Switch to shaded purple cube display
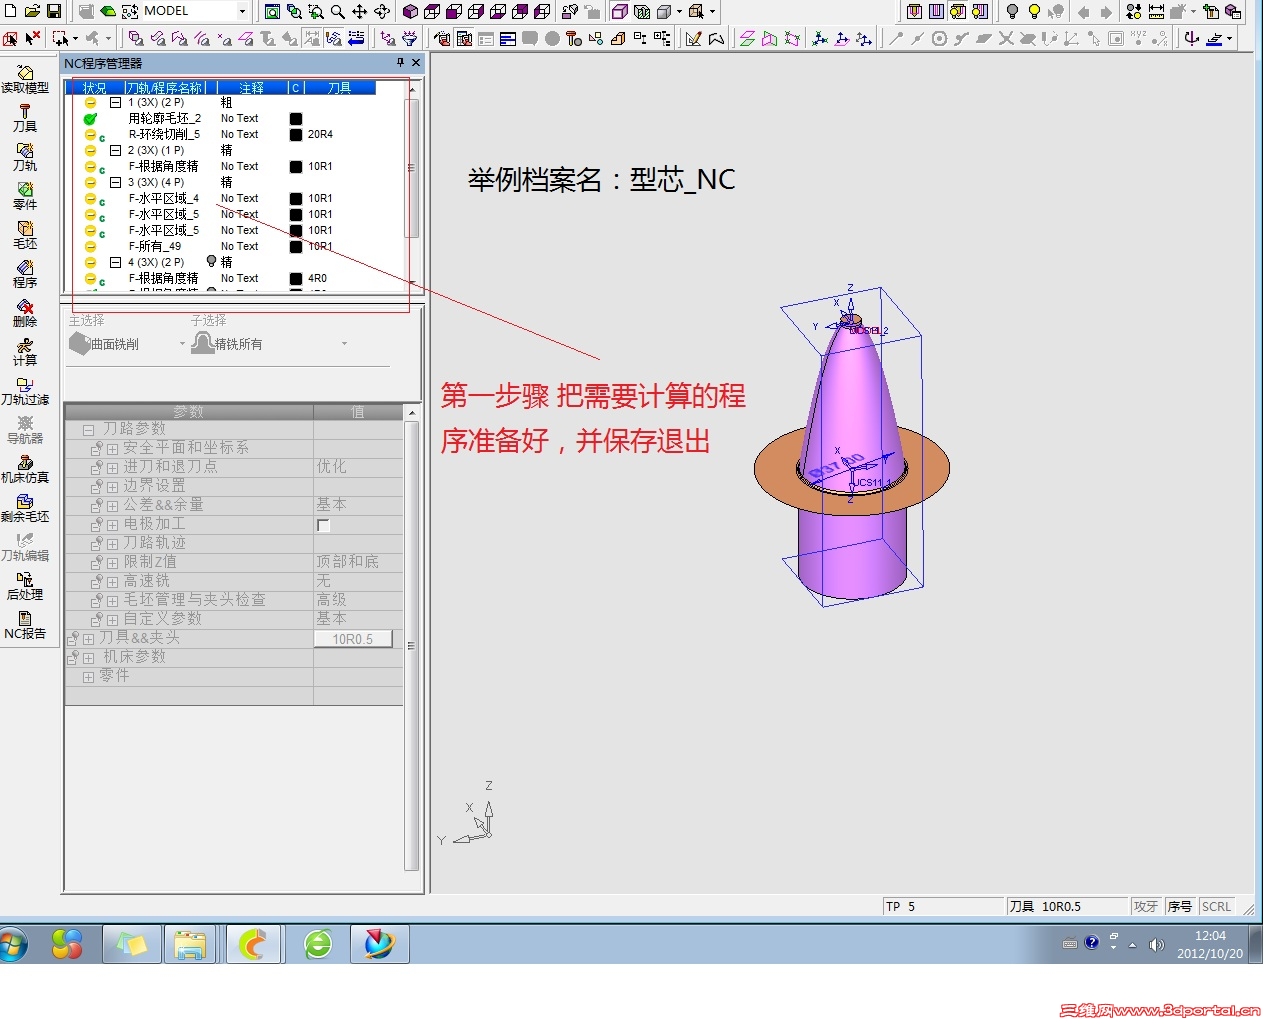This screenshot has height=1024, width=1280. click(x=410, y=12)
